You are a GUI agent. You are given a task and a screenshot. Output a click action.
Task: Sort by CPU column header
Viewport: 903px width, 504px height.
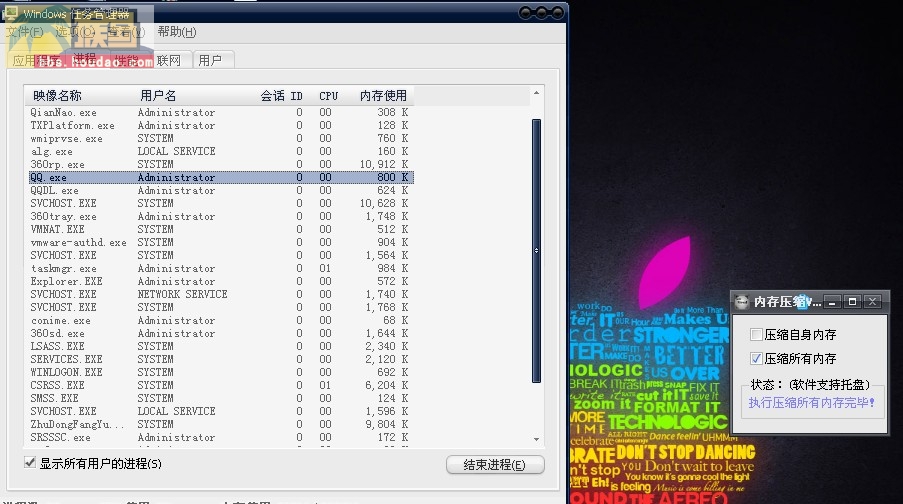tap(328, 96)
